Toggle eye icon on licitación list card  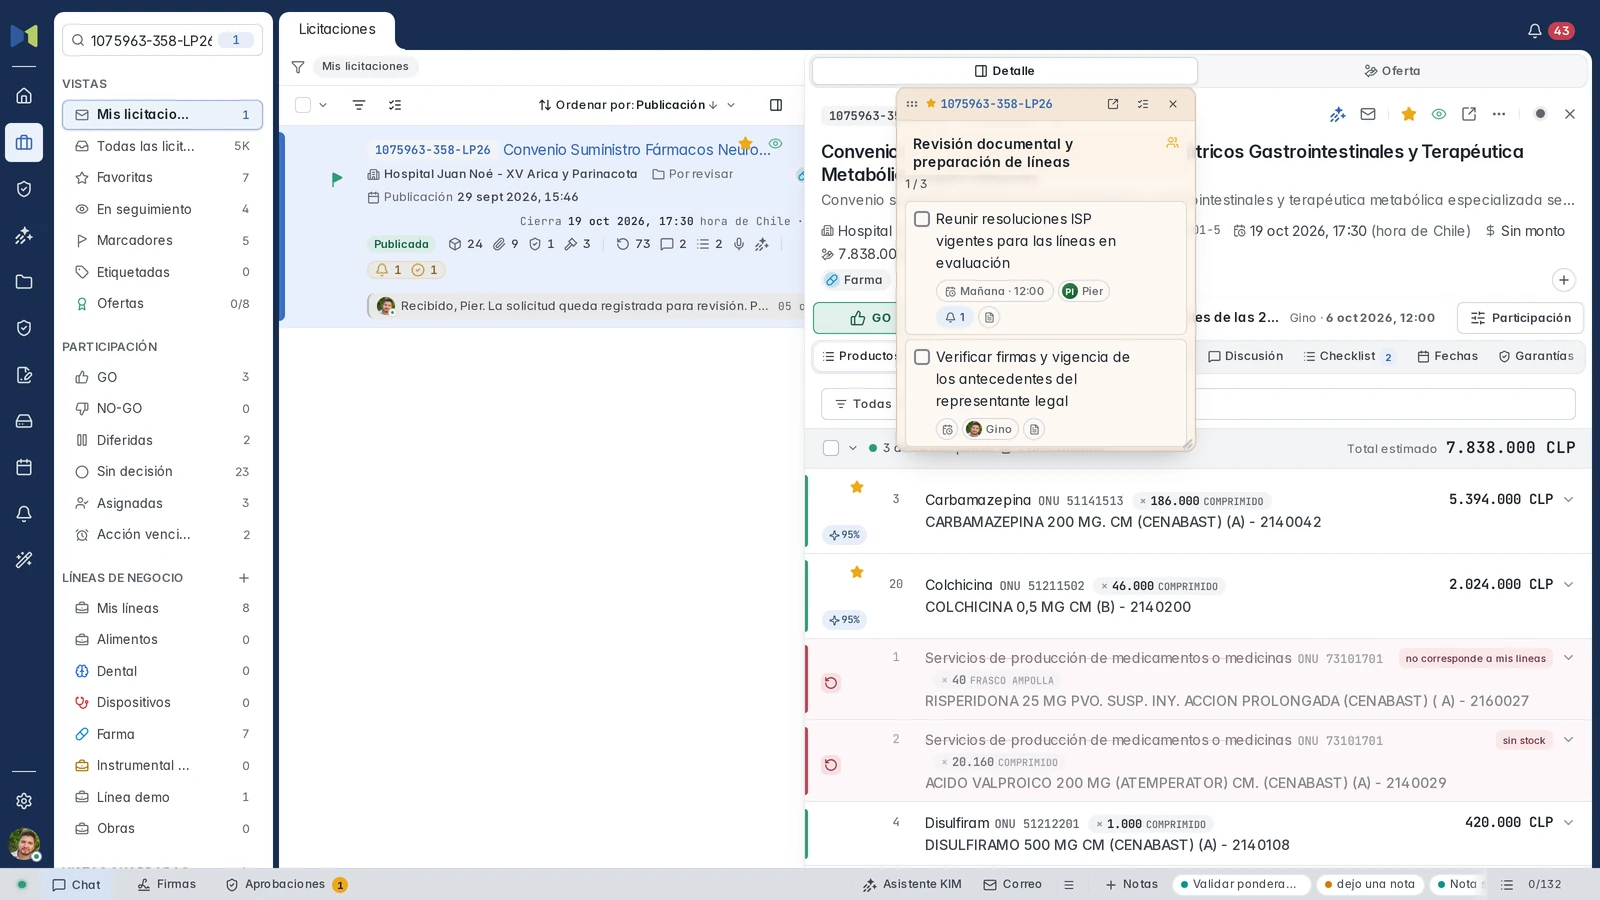click(x=775, y=144)
